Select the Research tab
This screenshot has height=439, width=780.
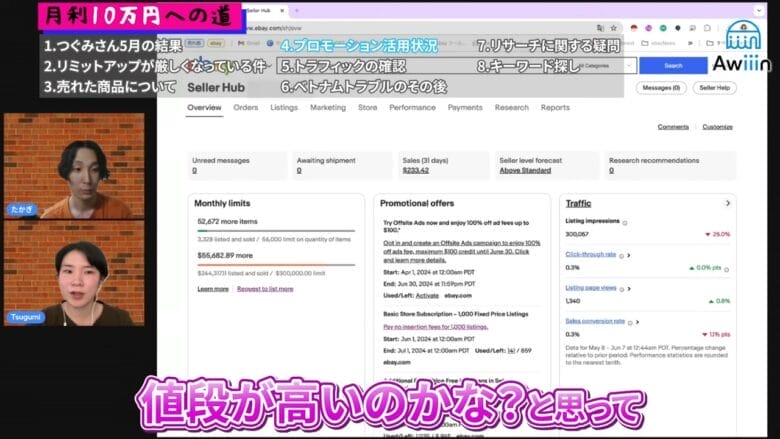pyautogui.click(x=511, y=107)
